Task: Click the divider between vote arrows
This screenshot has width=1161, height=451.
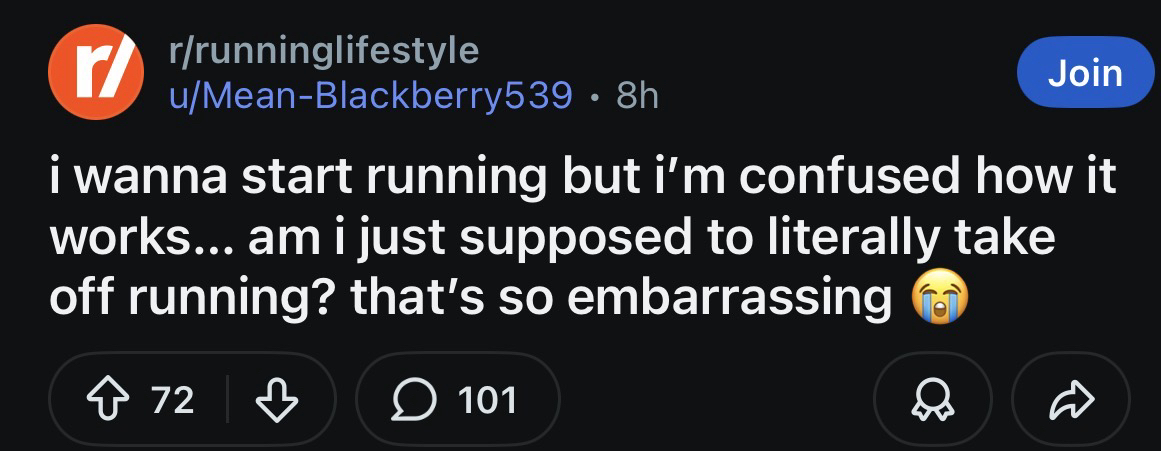Action: (228, 401)
